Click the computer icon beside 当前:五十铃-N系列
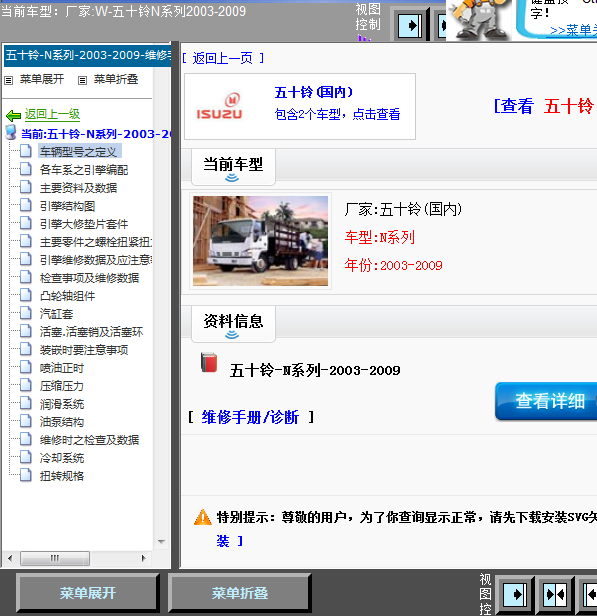The image size is (597, 616). [x=11, y=132]
